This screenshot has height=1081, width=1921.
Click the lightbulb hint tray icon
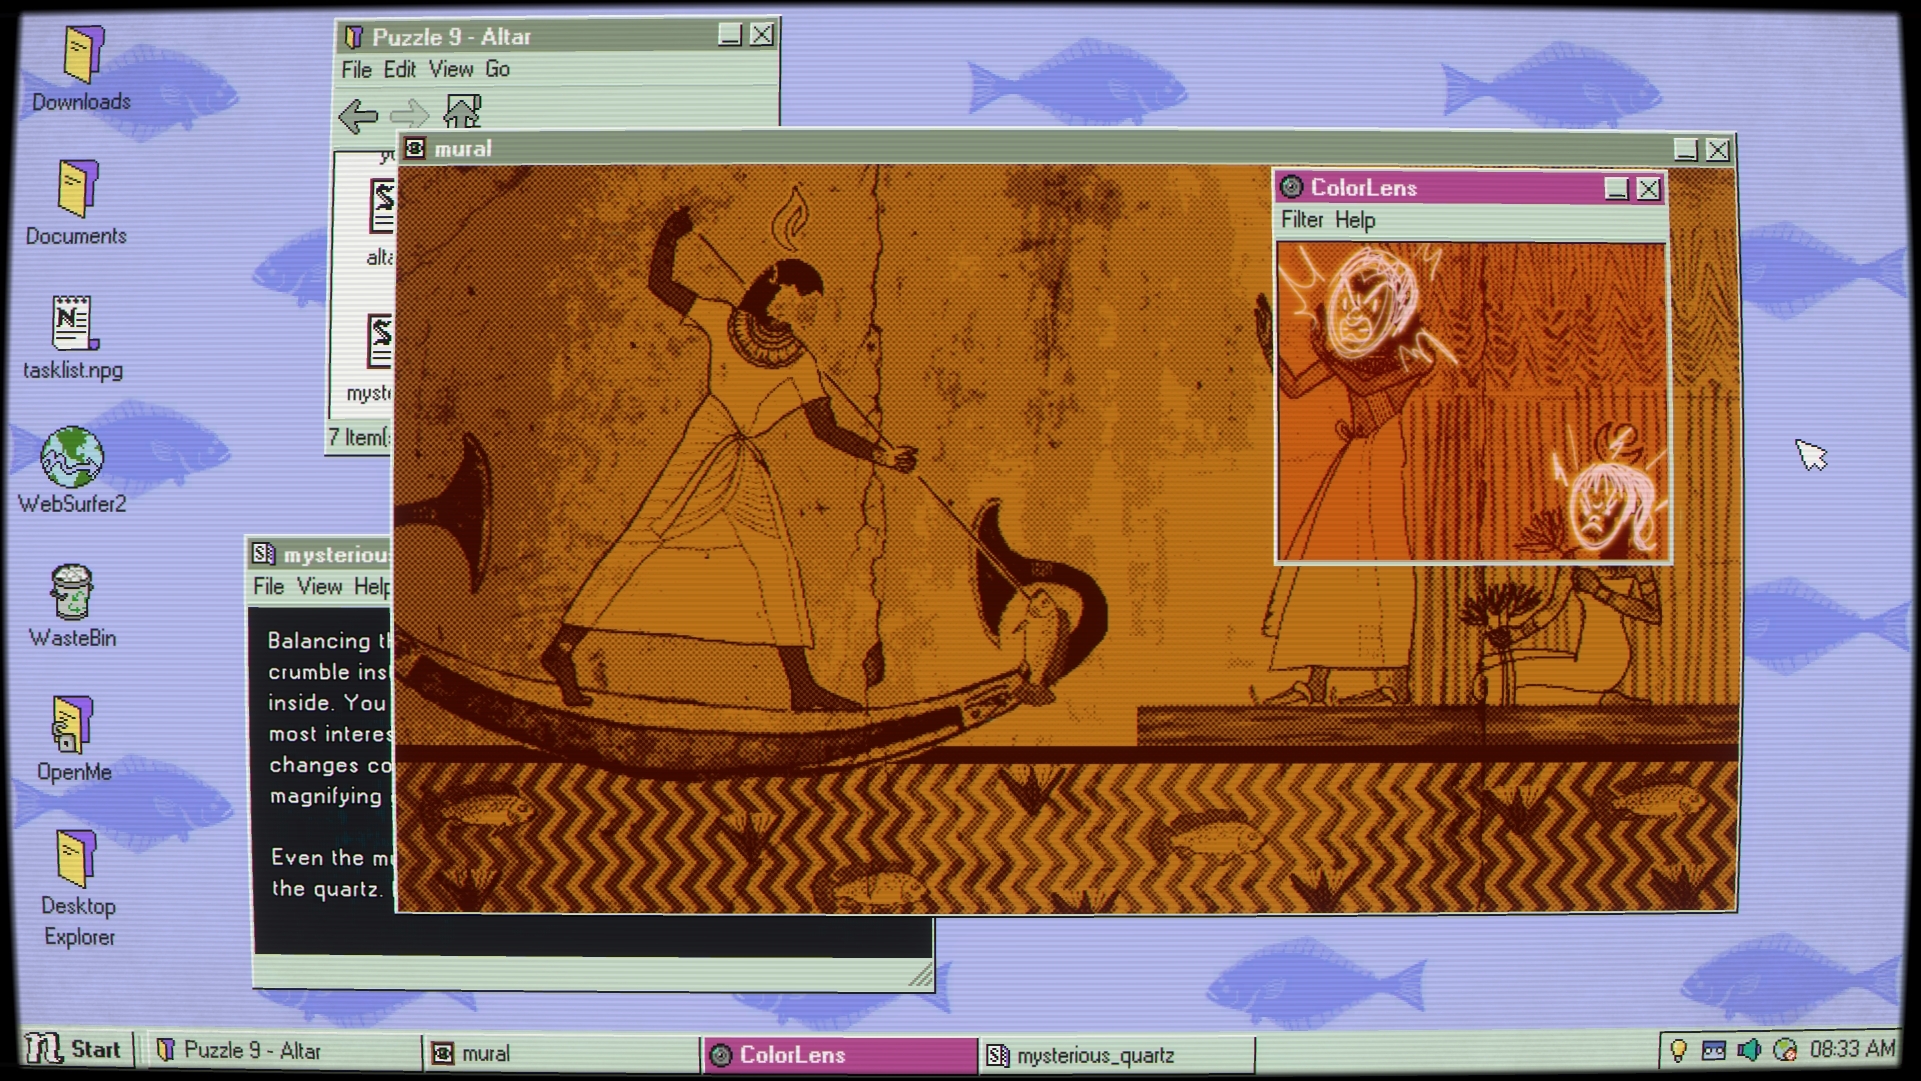coord(1679,1050)
